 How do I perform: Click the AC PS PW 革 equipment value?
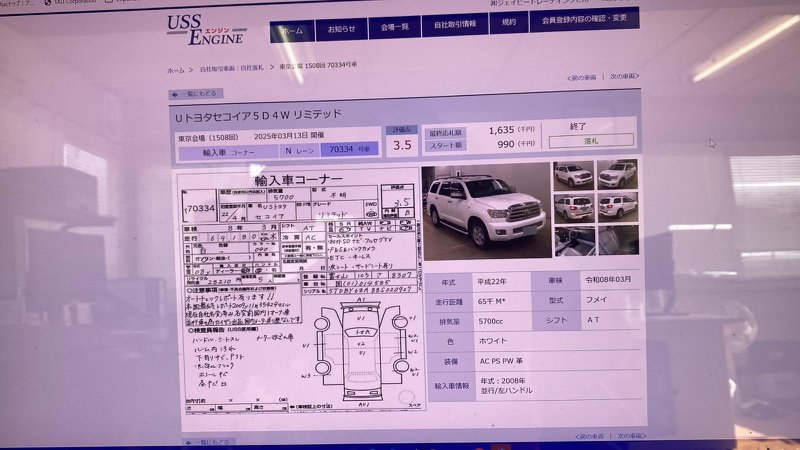(x=501, y=361)
